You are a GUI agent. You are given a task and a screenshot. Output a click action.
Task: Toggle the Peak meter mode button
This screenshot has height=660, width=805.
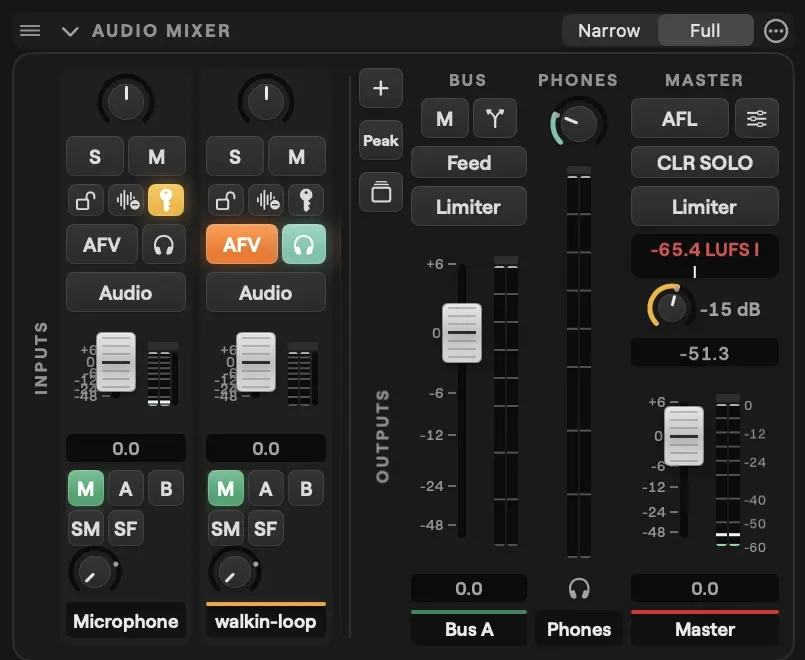(x=381, y=140)
